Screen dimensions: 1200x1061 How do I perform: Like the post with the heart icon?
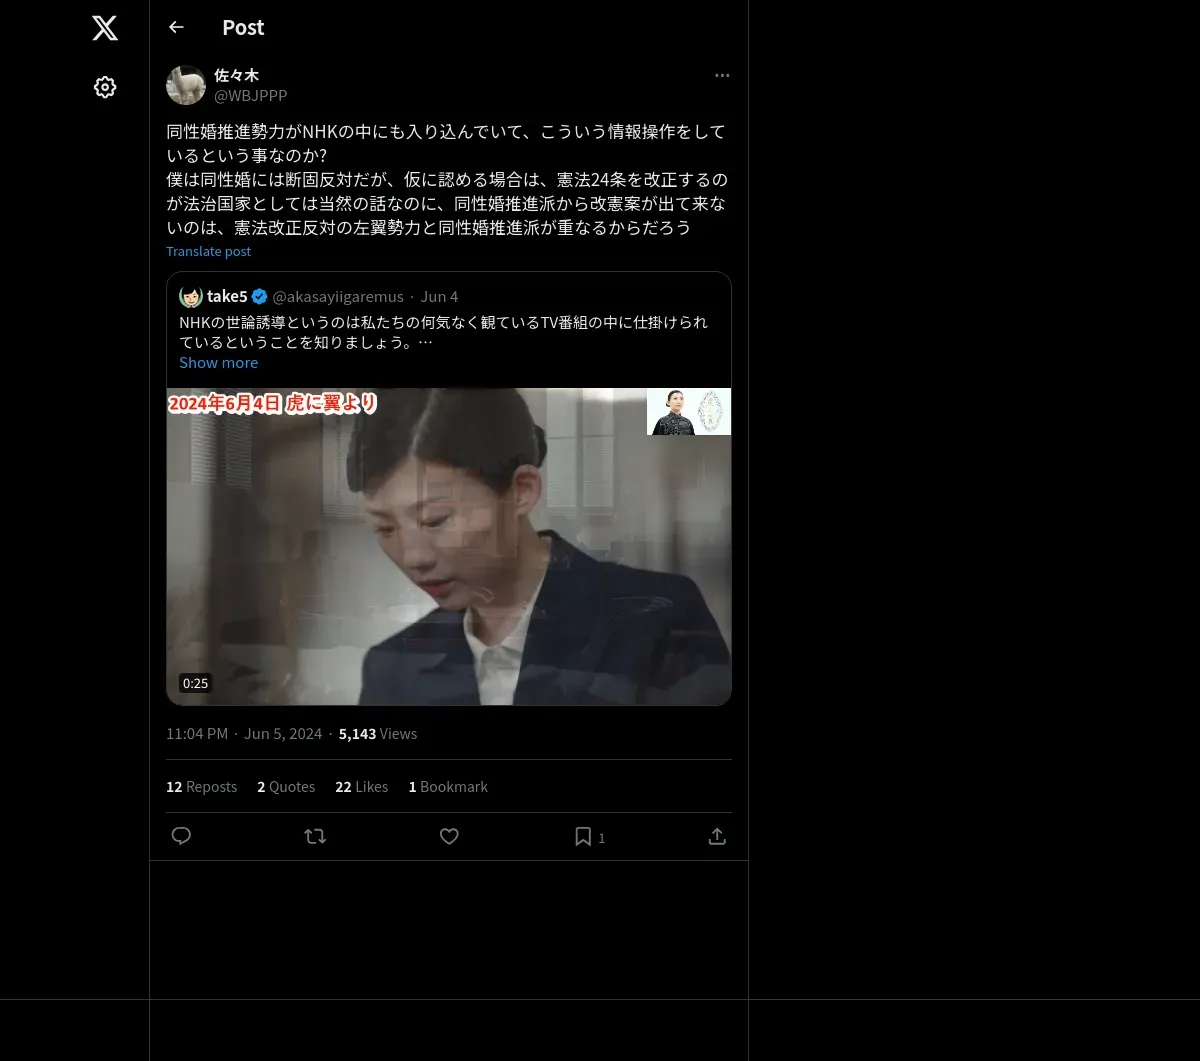(449, 836)
